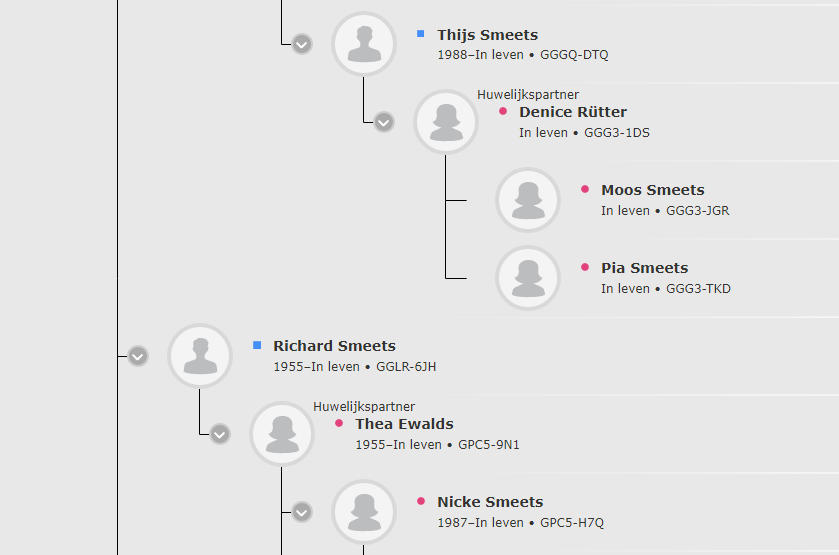Click the blue male marker beside Richard Smeets

point(257,345)
